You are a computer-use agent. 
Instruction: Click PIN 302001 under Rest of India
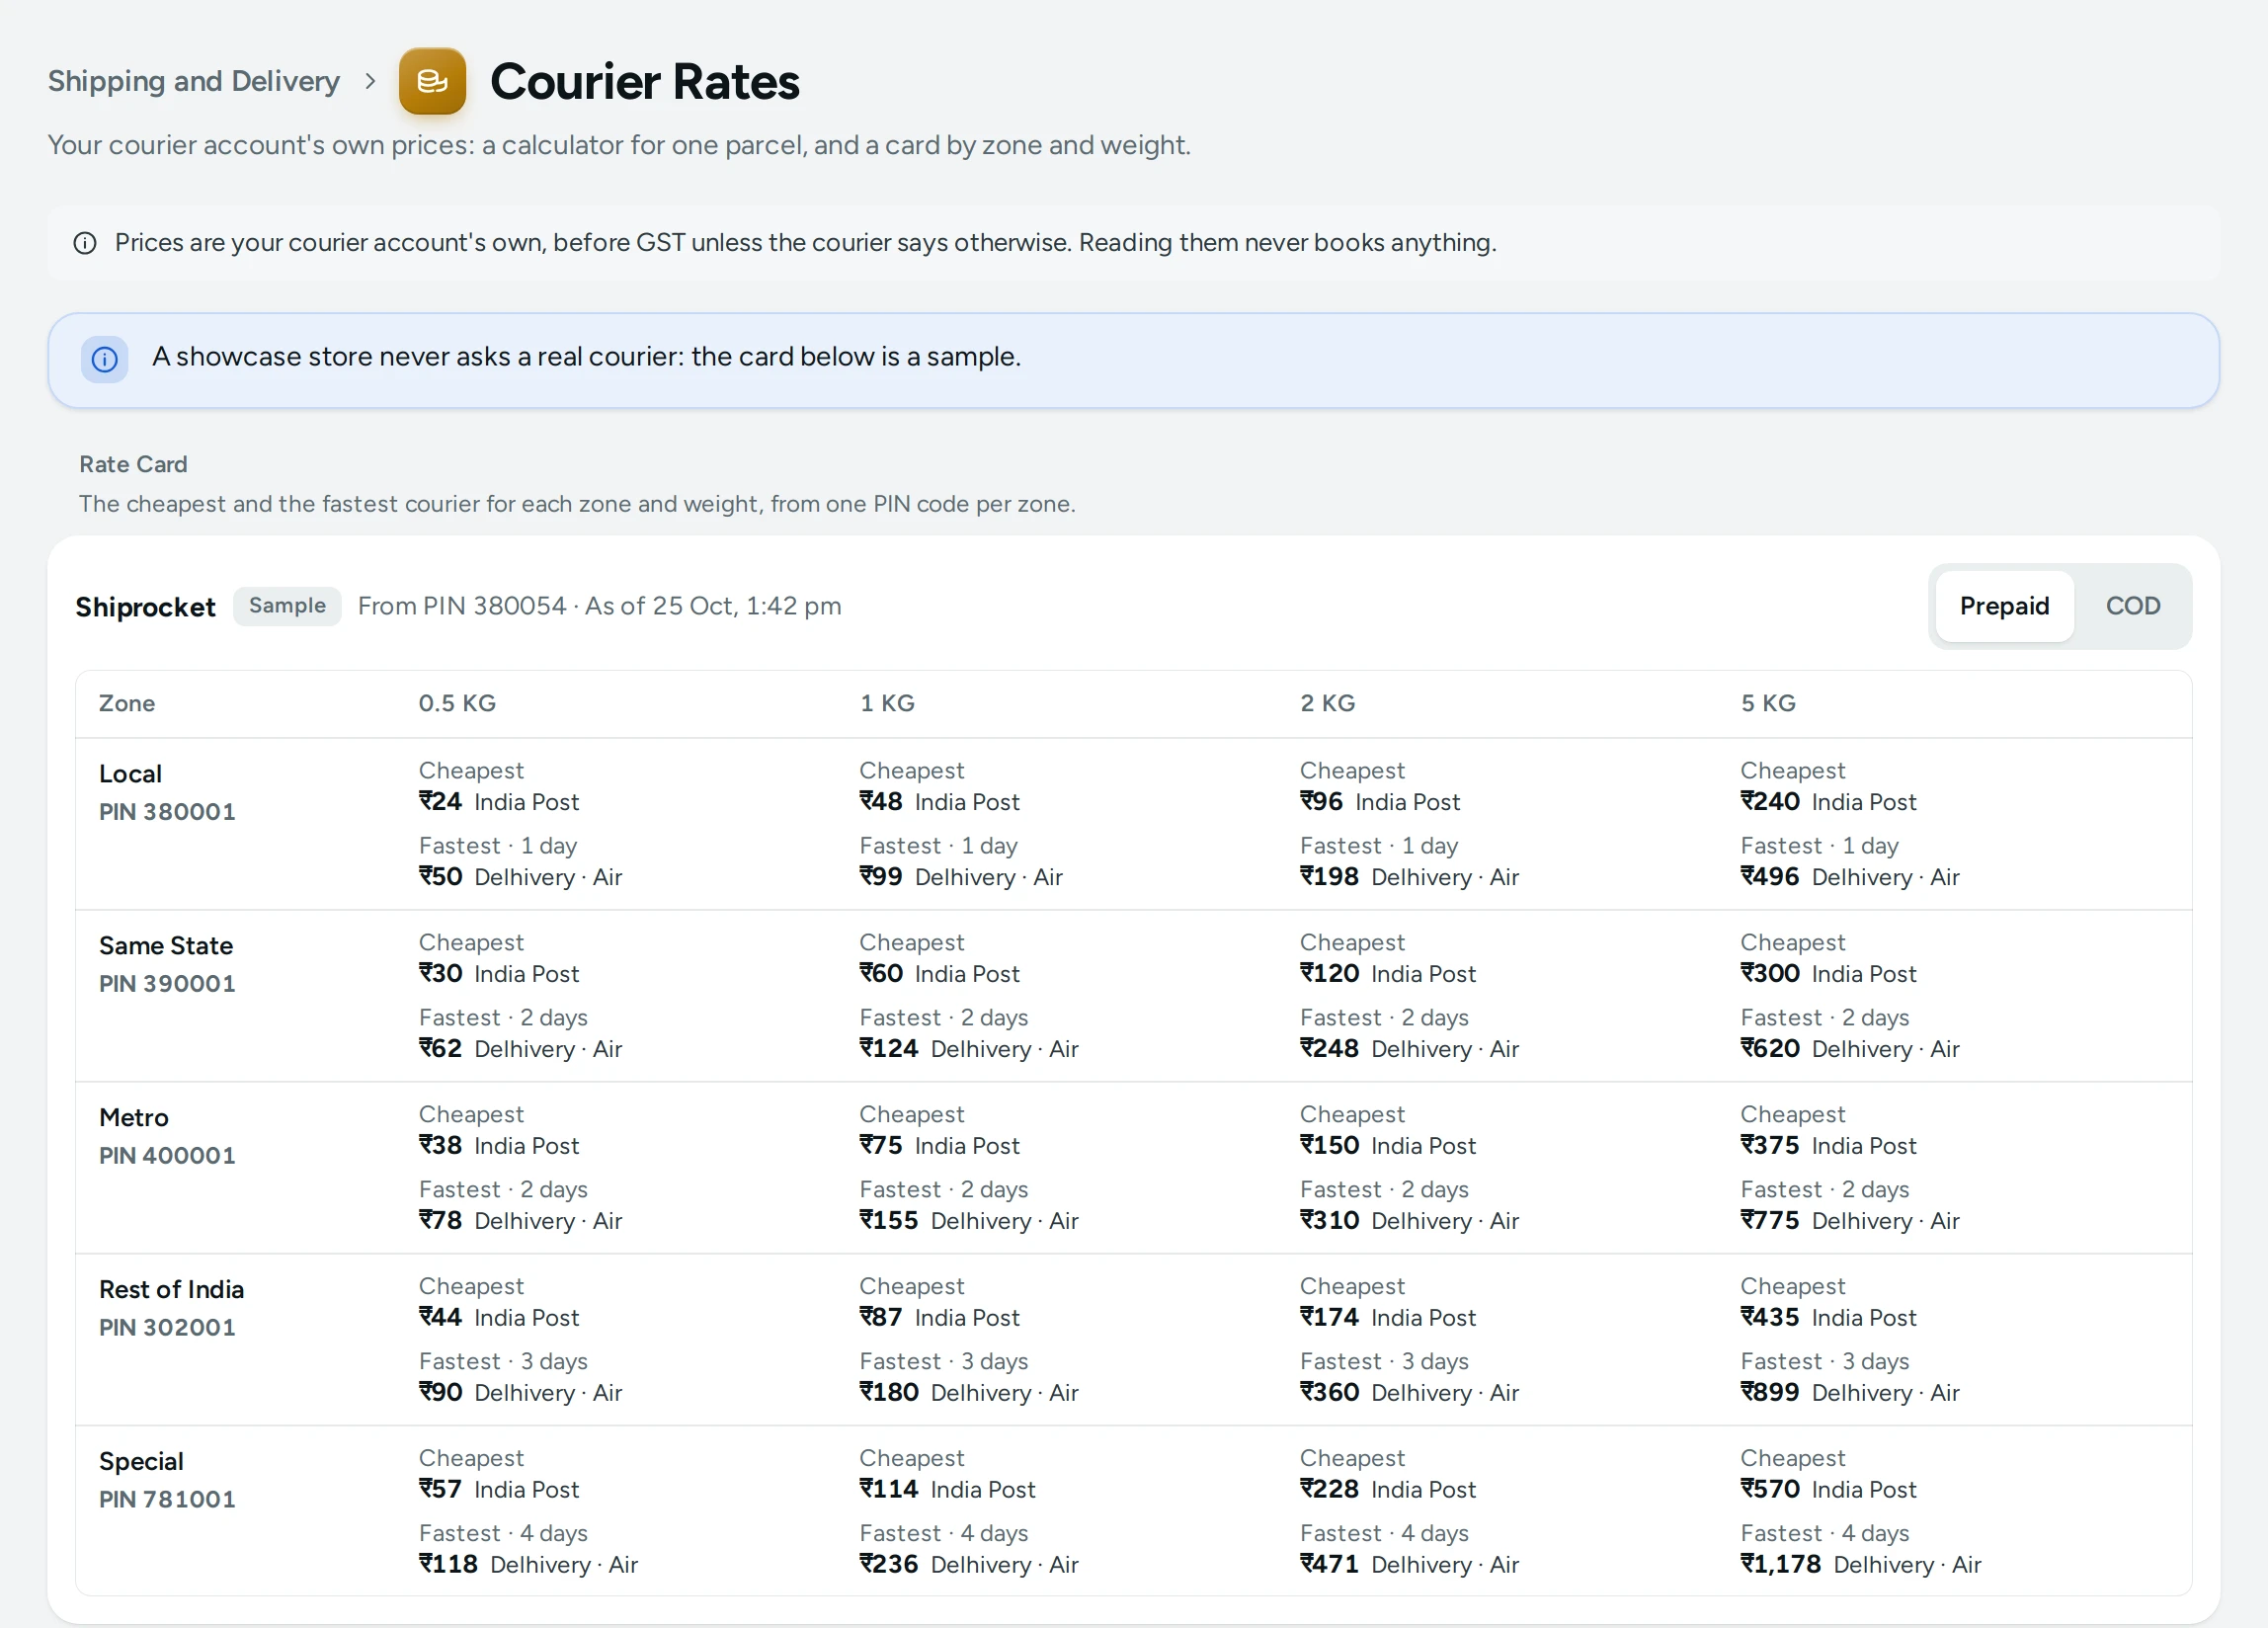tap(167, 1328)
